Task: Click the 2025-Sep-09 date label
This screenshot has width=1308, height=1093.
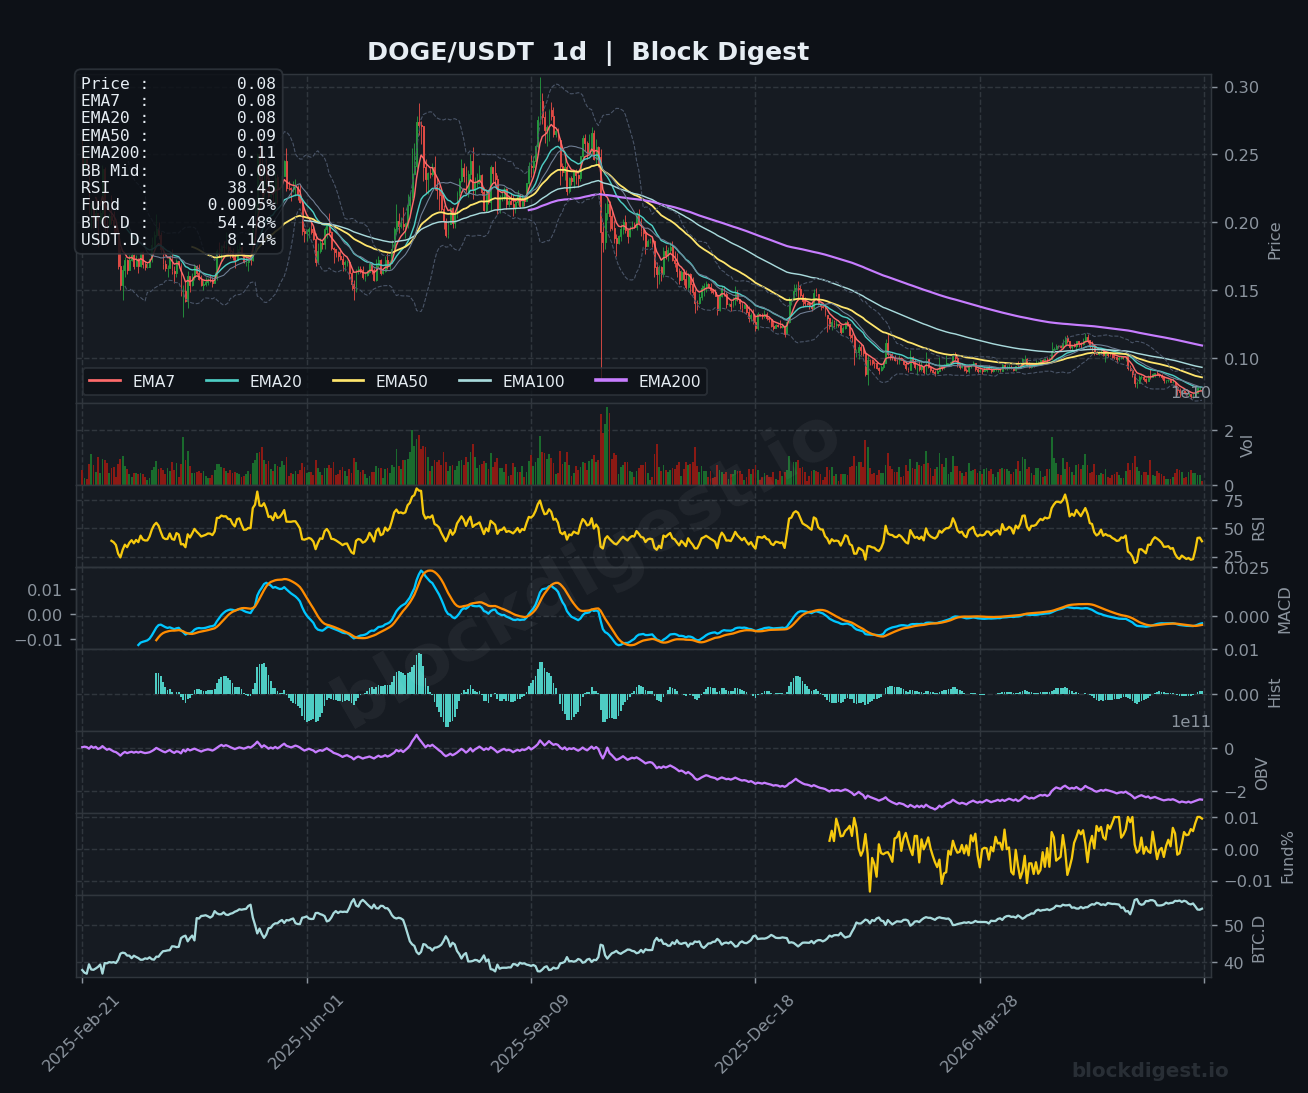Action: (529, 1034)
